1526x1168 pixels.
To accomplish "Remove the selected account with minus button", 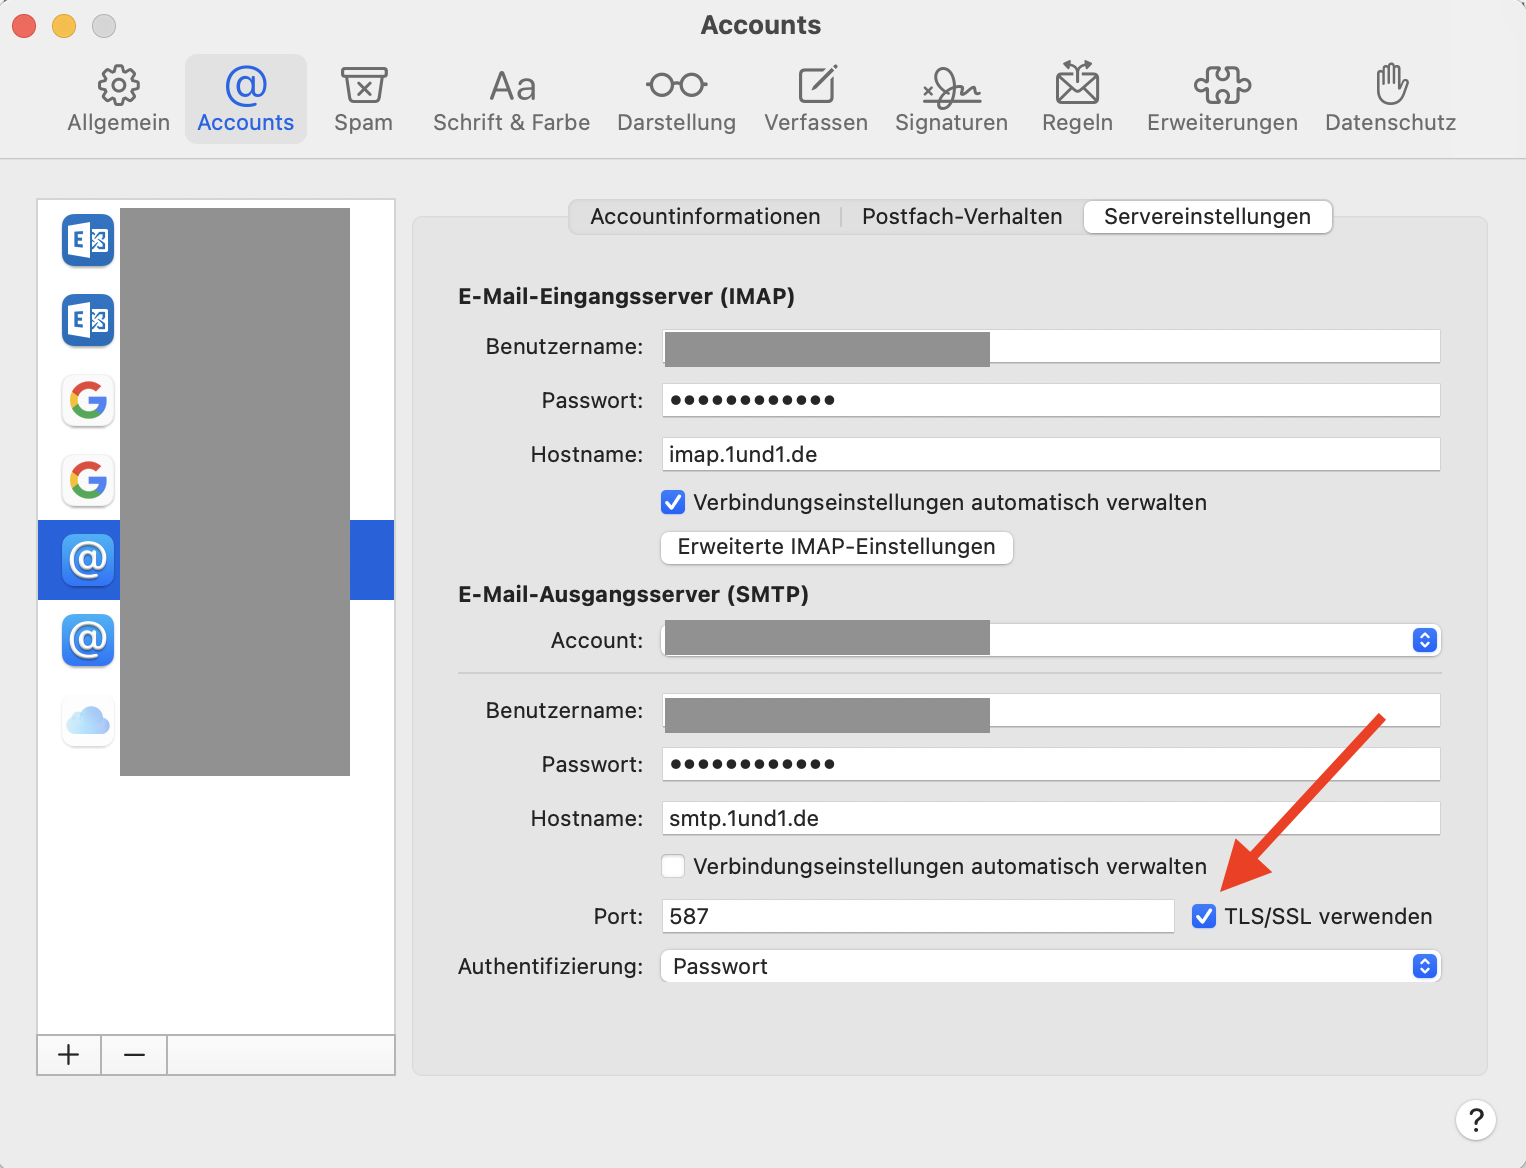I will (x=134, y=1055).
